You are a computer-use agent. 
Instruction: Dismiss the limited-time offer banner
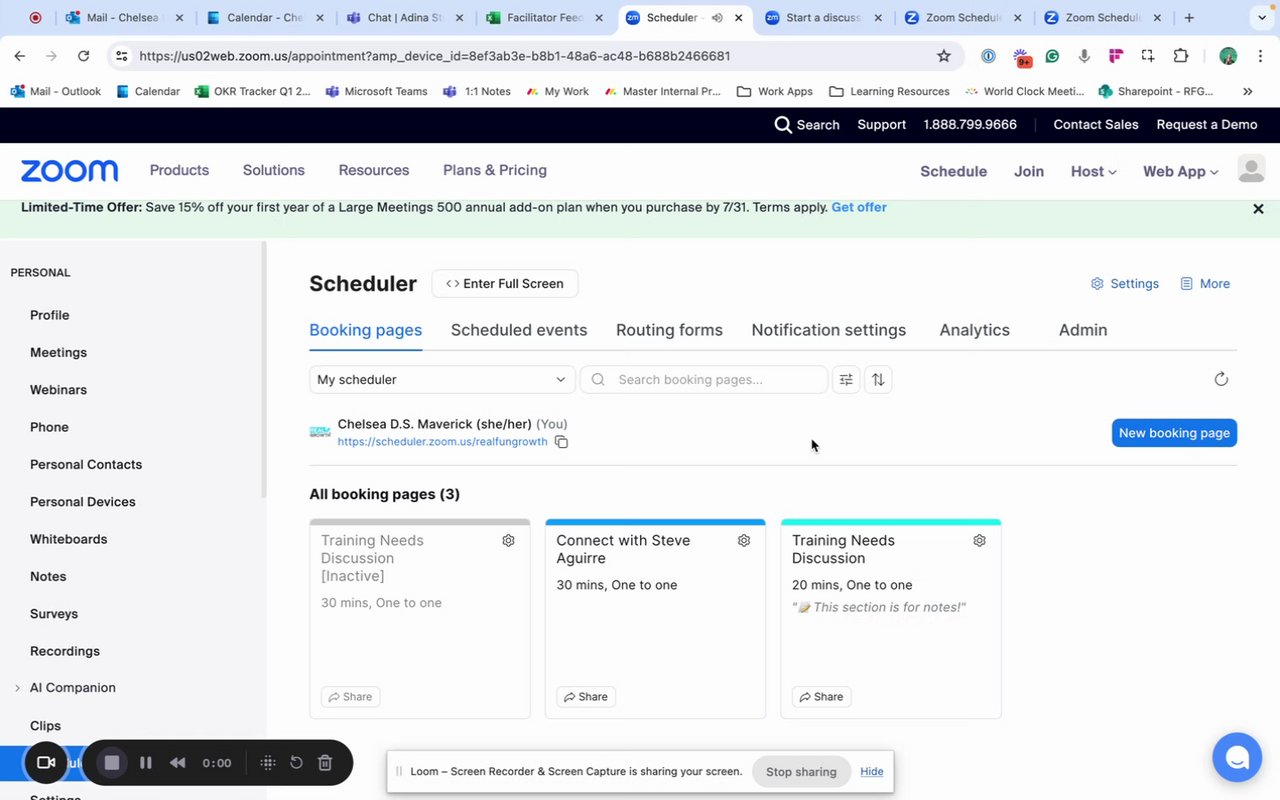[x=1258, y=209]
